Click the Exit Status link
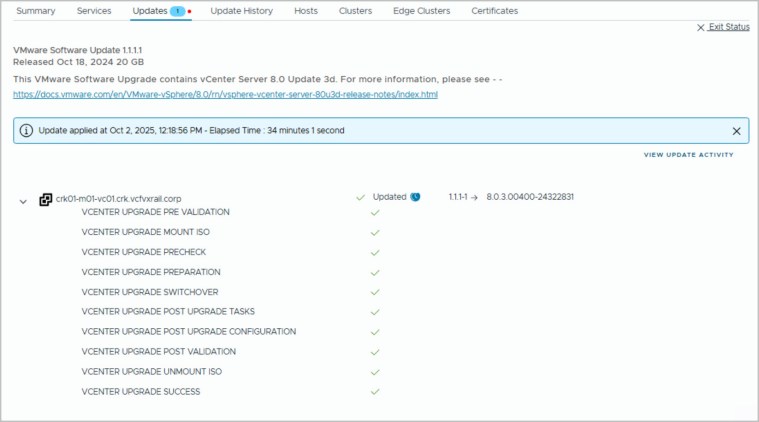Viewport: 759px width, 422px height. pos(728,27)
